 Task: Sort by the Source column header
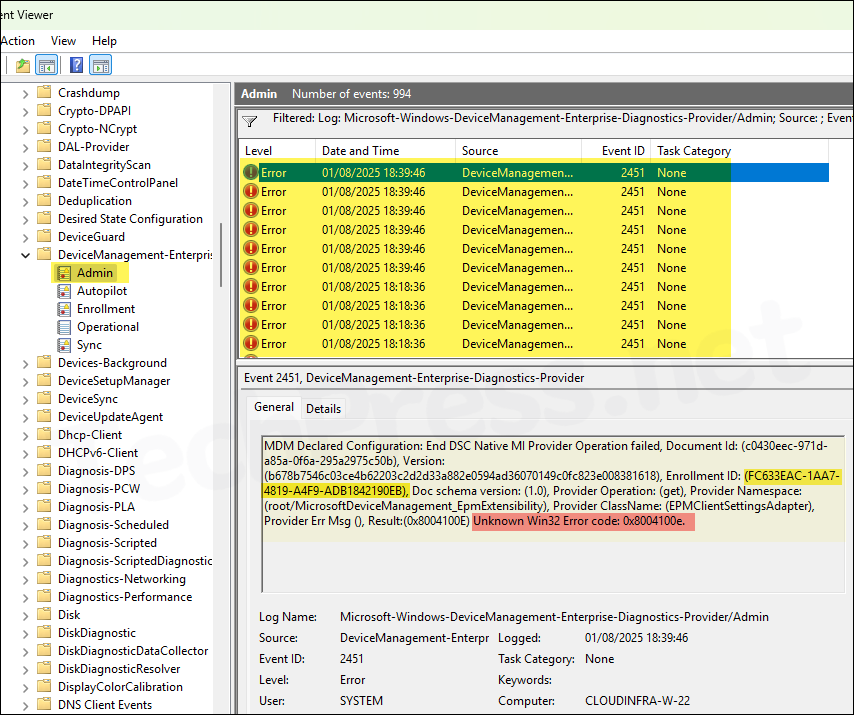click(518, 151)
